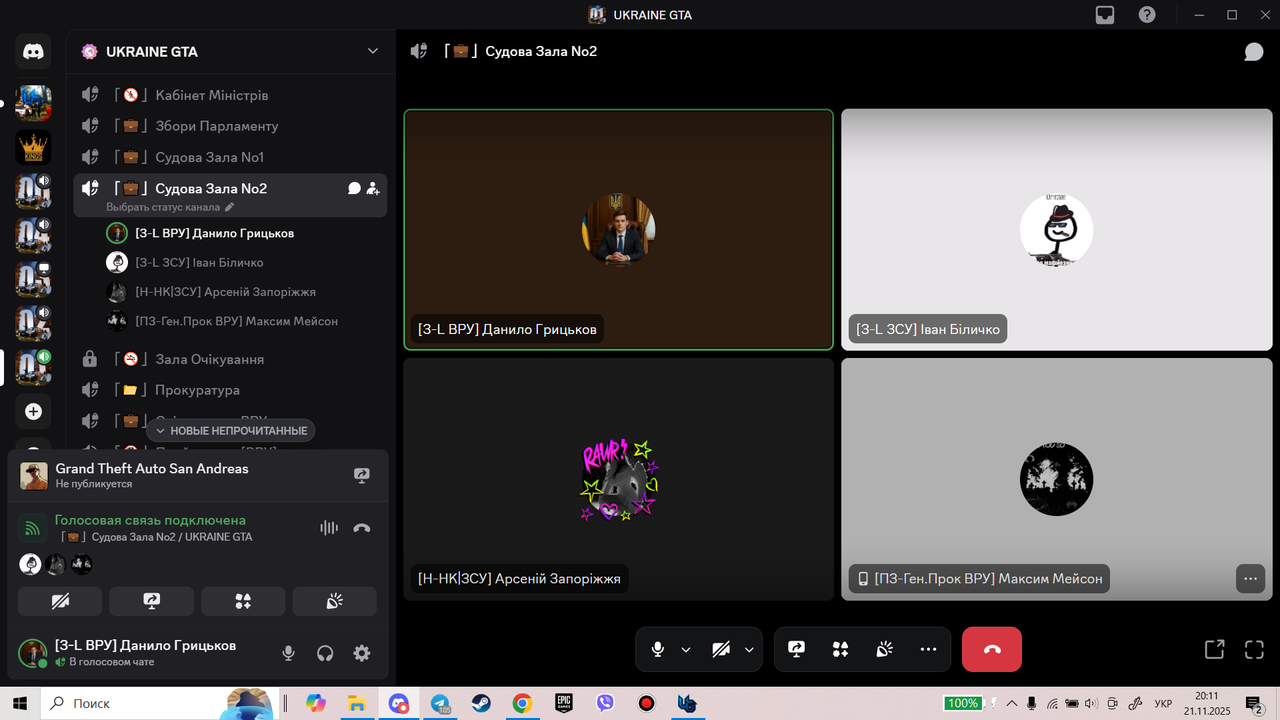Turn on camera in the call control bar

(721, 649)
